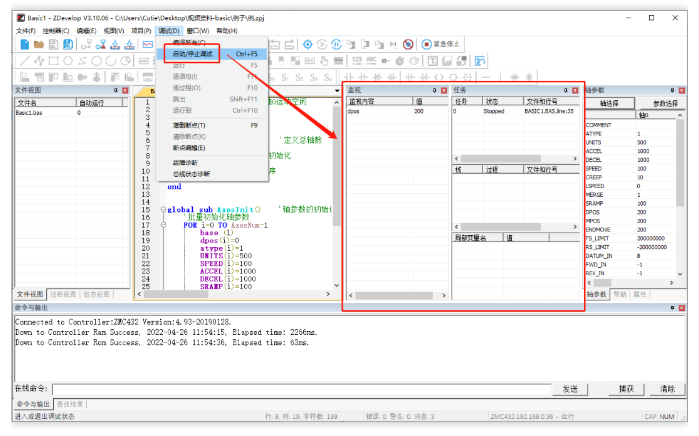Click the Save All toolbar icon
Screen dimensions: 699x436
68,44
